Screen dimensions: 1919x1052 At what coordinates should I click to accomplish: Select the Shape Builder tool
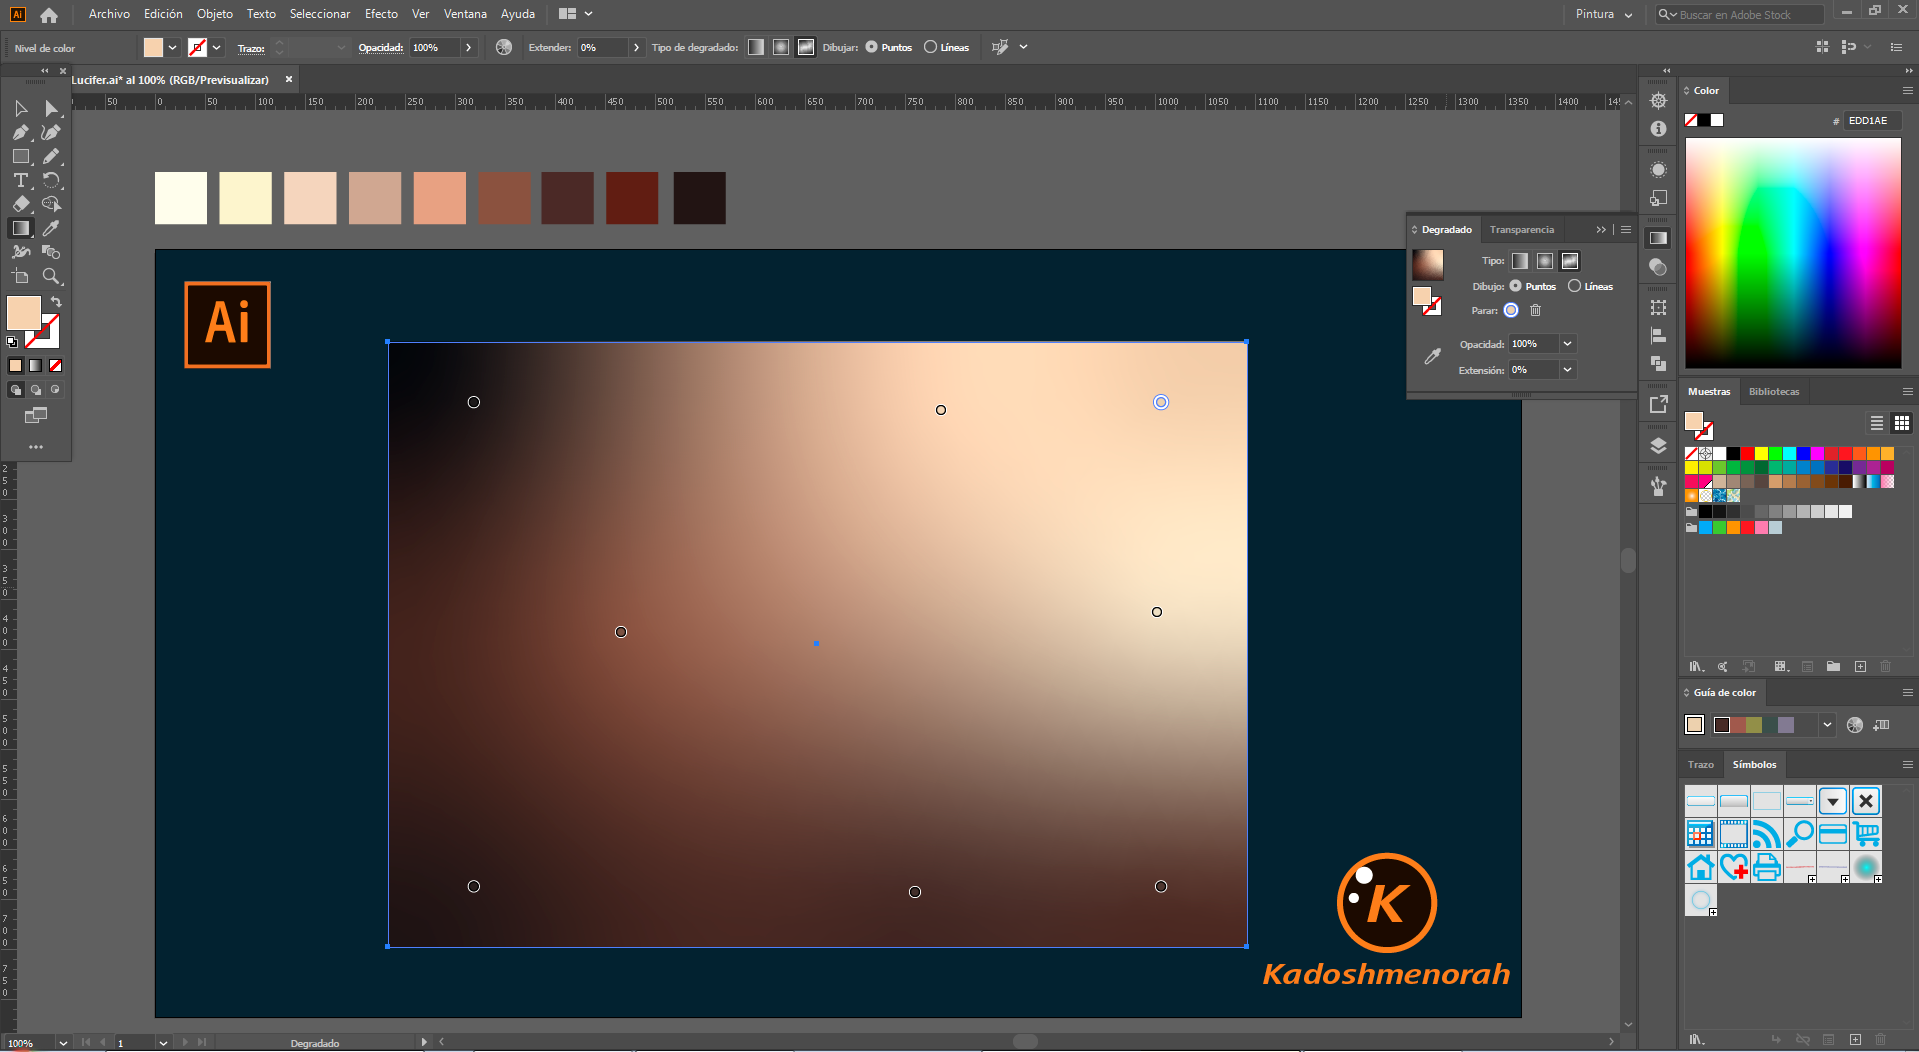click(x=51, y=204)
